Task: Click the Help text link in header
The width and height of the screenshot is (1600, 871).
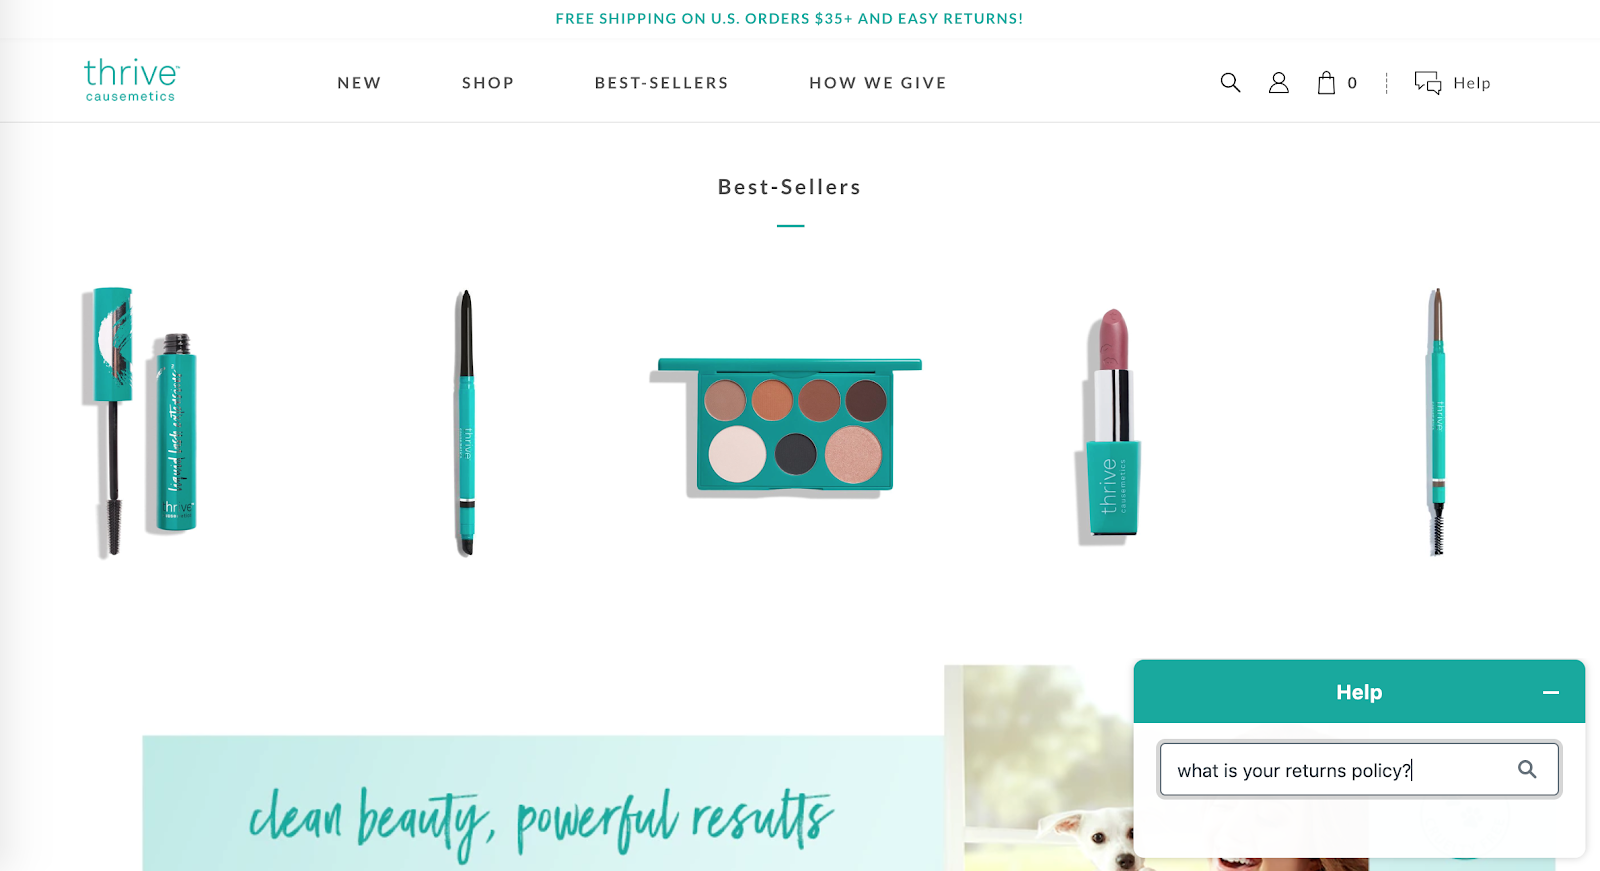Action: 1472,83
